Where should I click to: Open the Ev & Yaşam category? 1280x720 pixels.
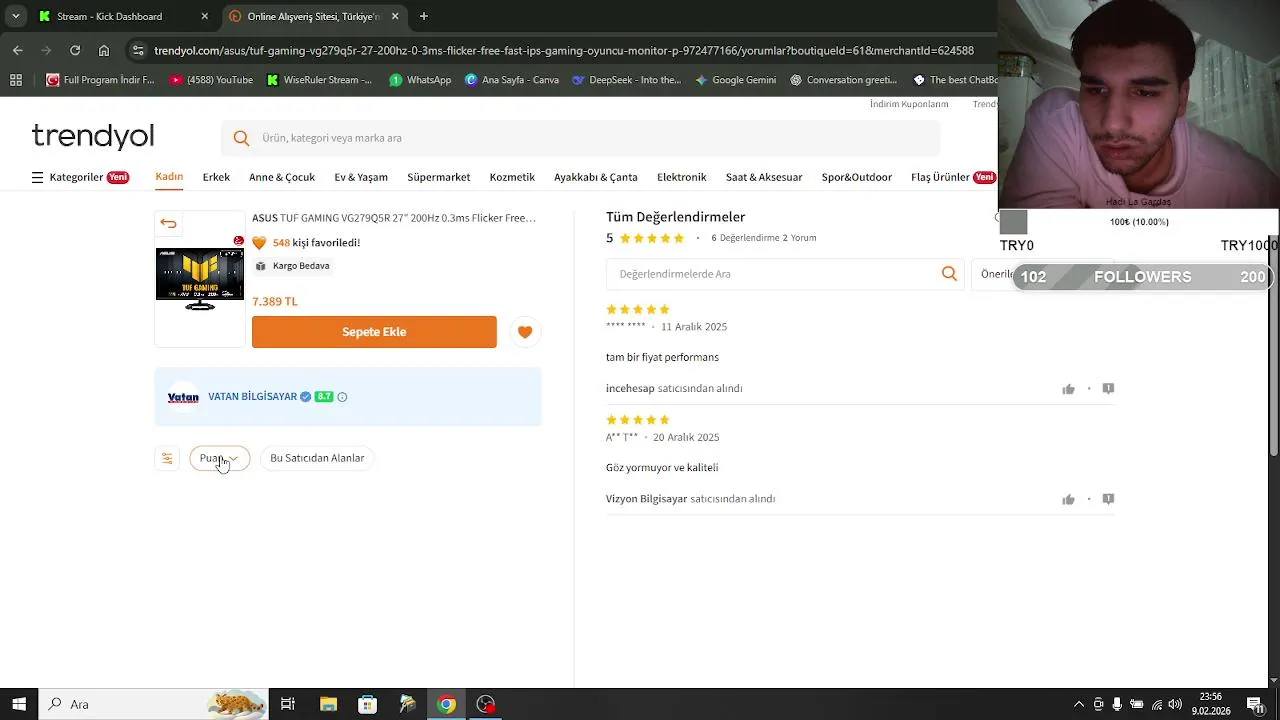(x=361, y=177)
